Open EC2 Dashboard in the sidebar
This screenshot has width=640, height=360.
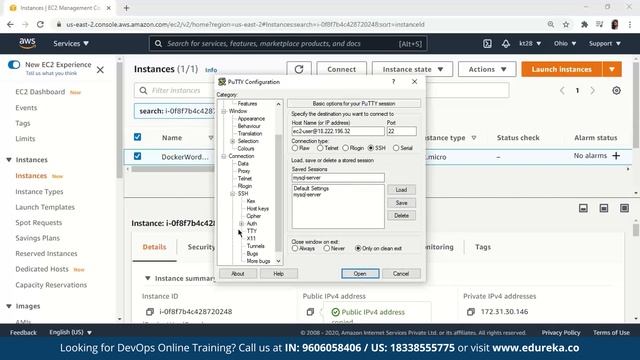(x=40, y=92)
